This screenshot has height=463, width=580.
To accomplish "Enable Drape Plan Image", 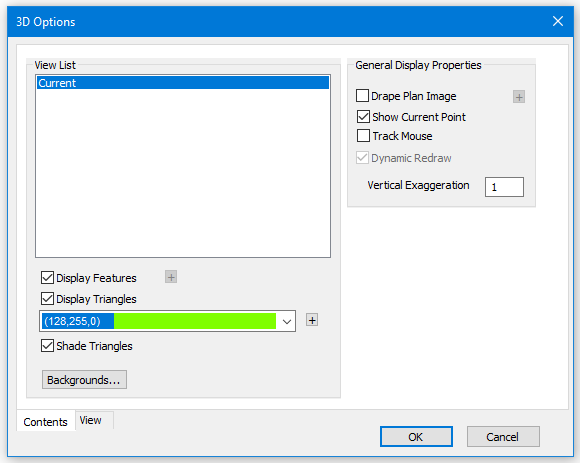I will (362, 96).
